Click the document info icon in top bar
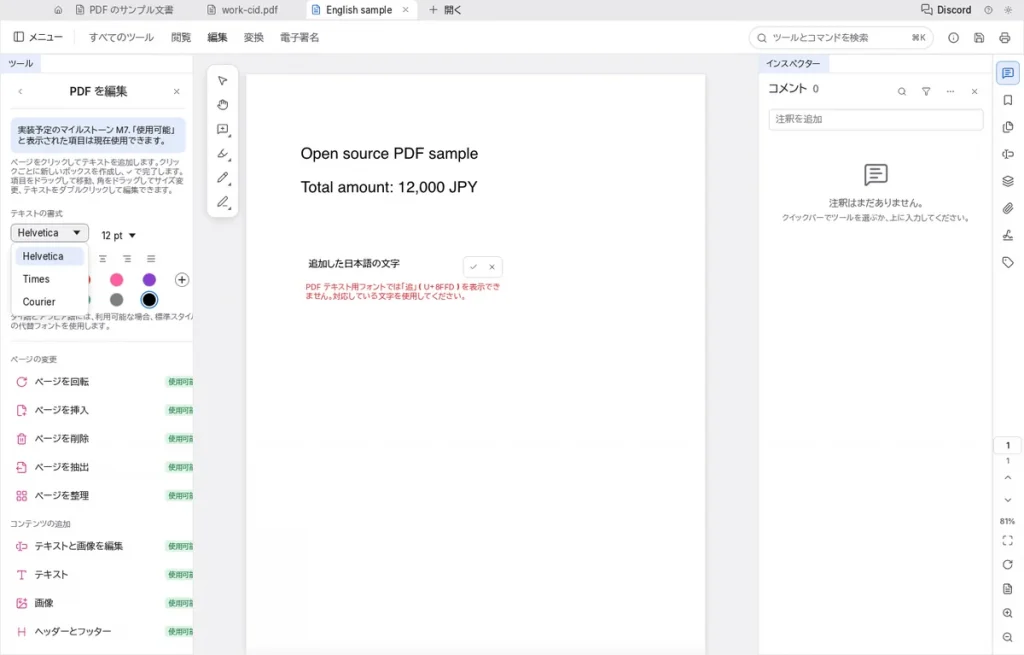Viewport: 1024px width, 655px height. point(953,38)
